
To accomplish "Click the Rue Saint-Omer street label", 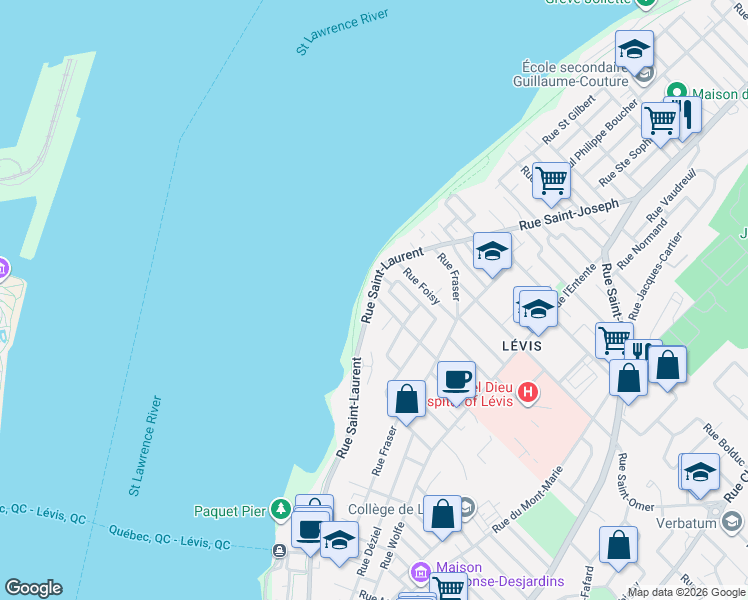I will pos(634,482).
